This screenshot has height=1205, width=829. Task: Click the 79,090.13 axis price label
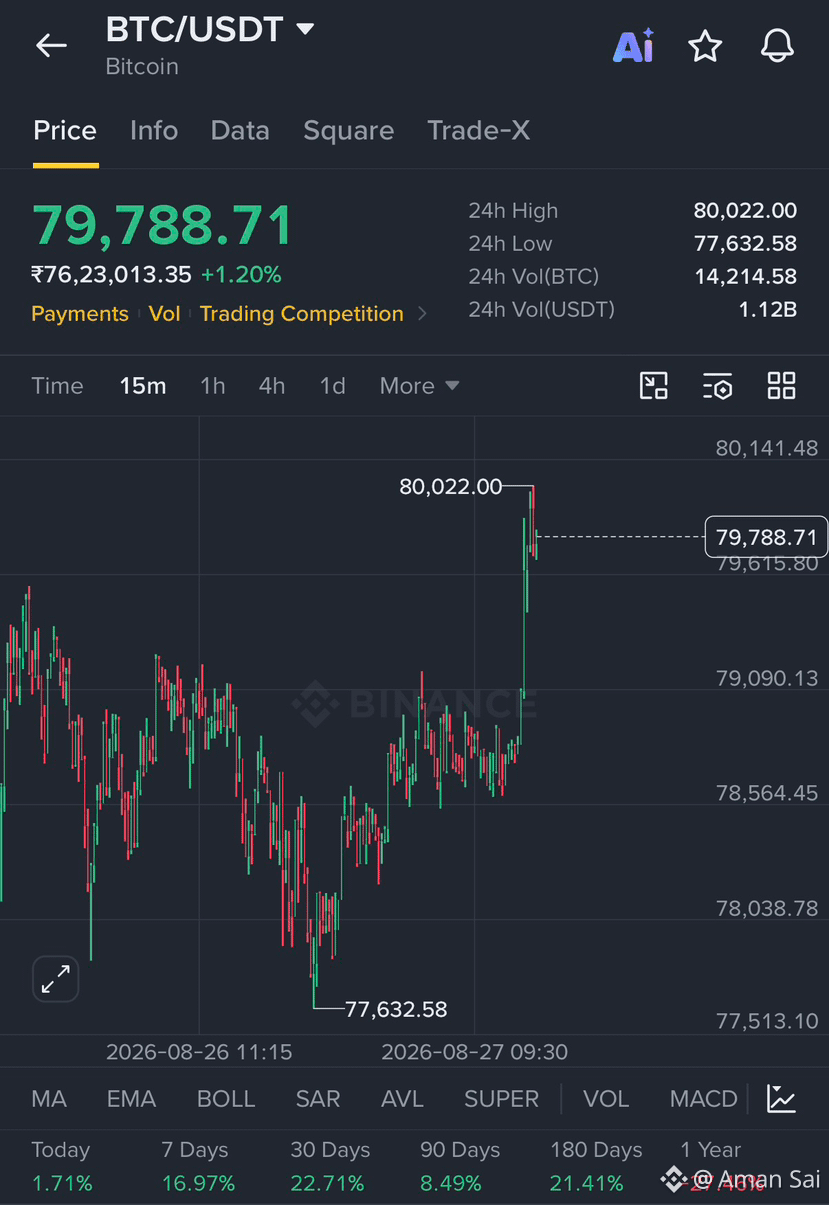point(767,678)
